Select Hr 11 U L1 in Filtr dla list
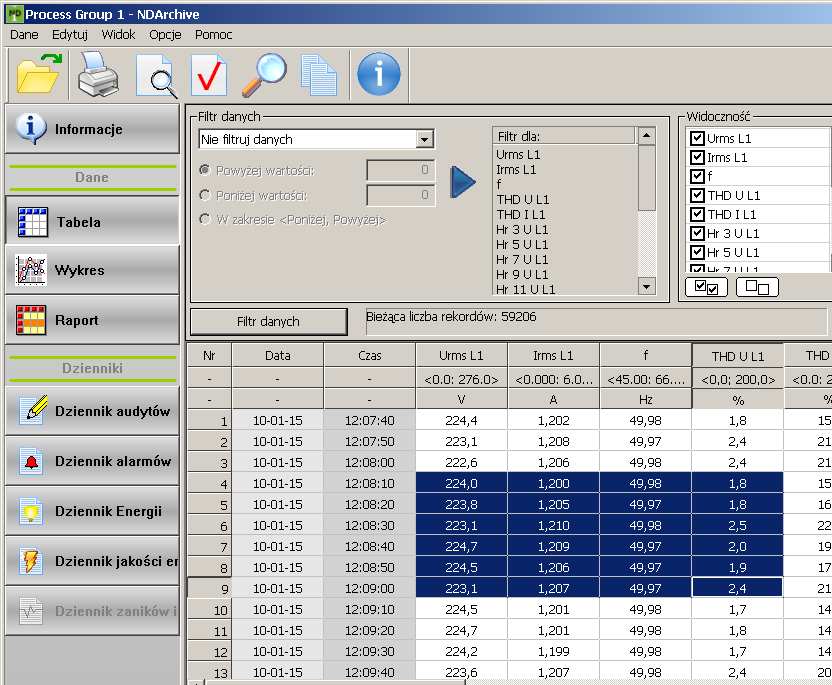 [x=525, y=289]
